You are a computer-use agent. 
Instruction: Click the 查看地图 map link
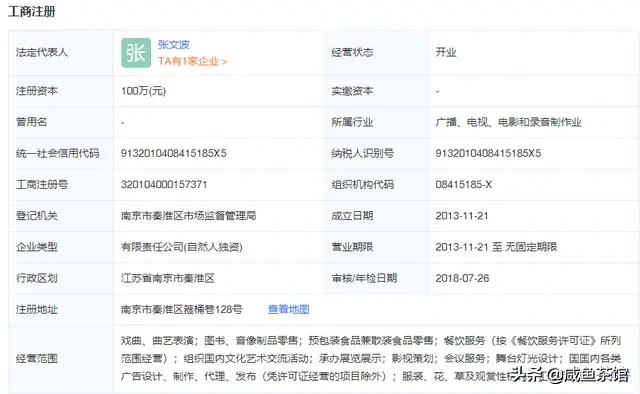tap(289, 309)
